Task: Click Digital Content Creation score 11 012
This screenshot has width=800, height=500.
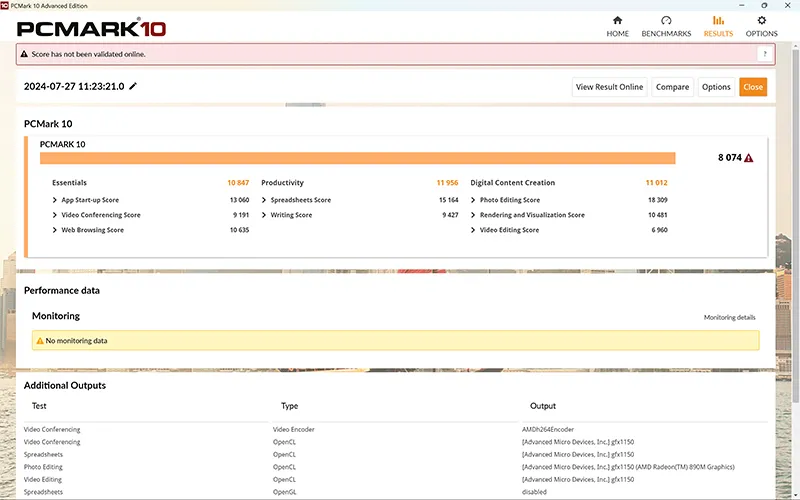Action: (656, 183)
